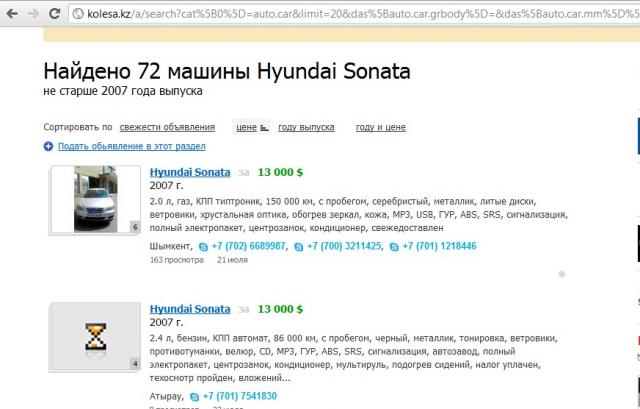Click Skype icon before +7 (701) 7541830
The height and width of the screenshot is (409, 640).
click(194, 397)
